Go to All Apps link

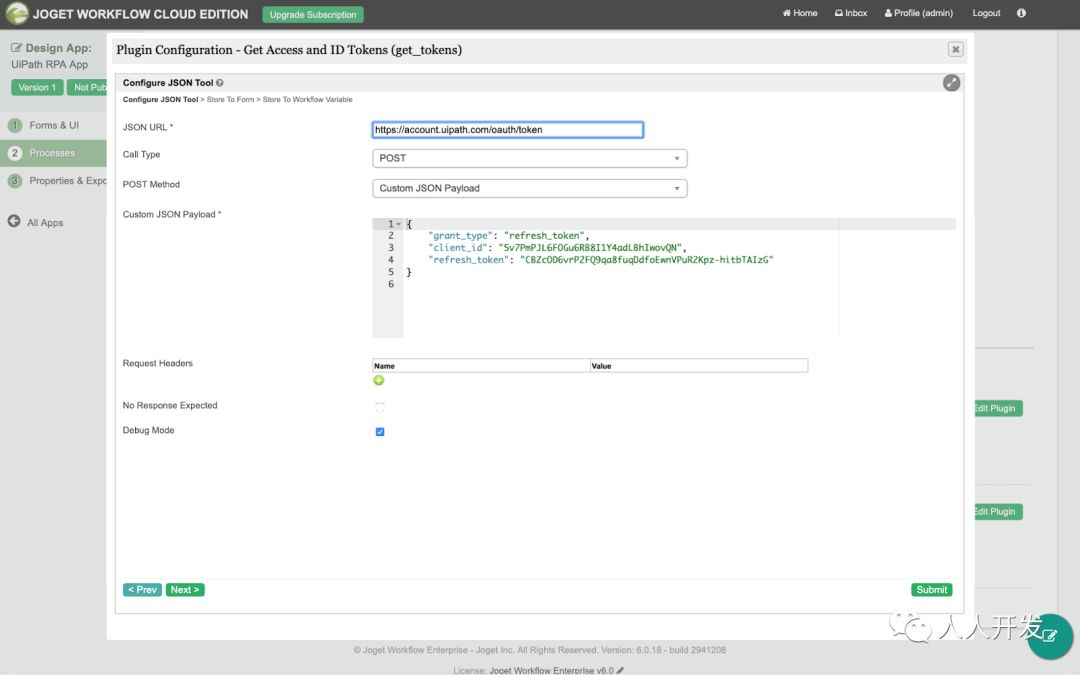pos(45,222)
